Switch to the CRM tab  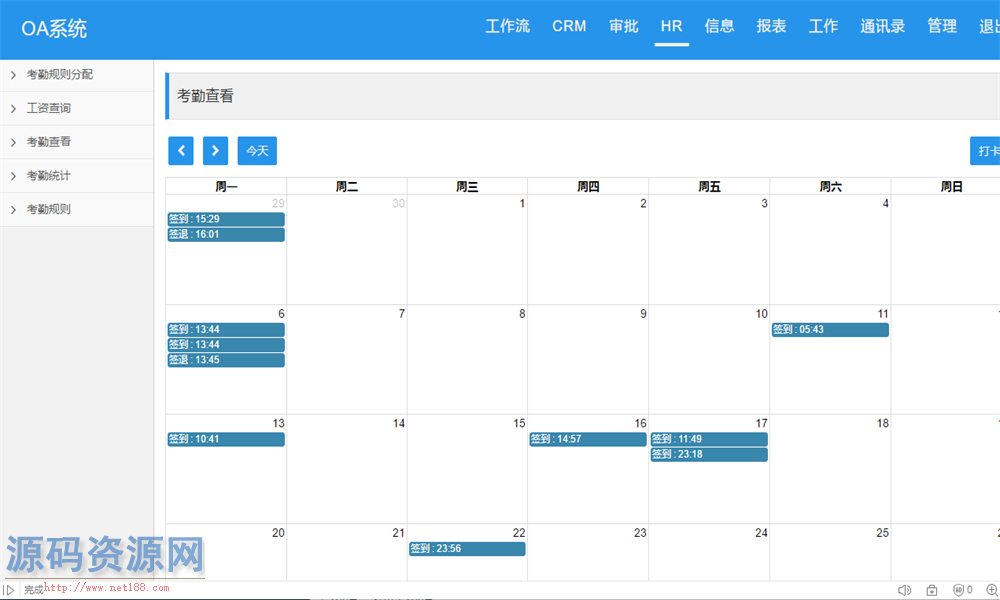569,27
